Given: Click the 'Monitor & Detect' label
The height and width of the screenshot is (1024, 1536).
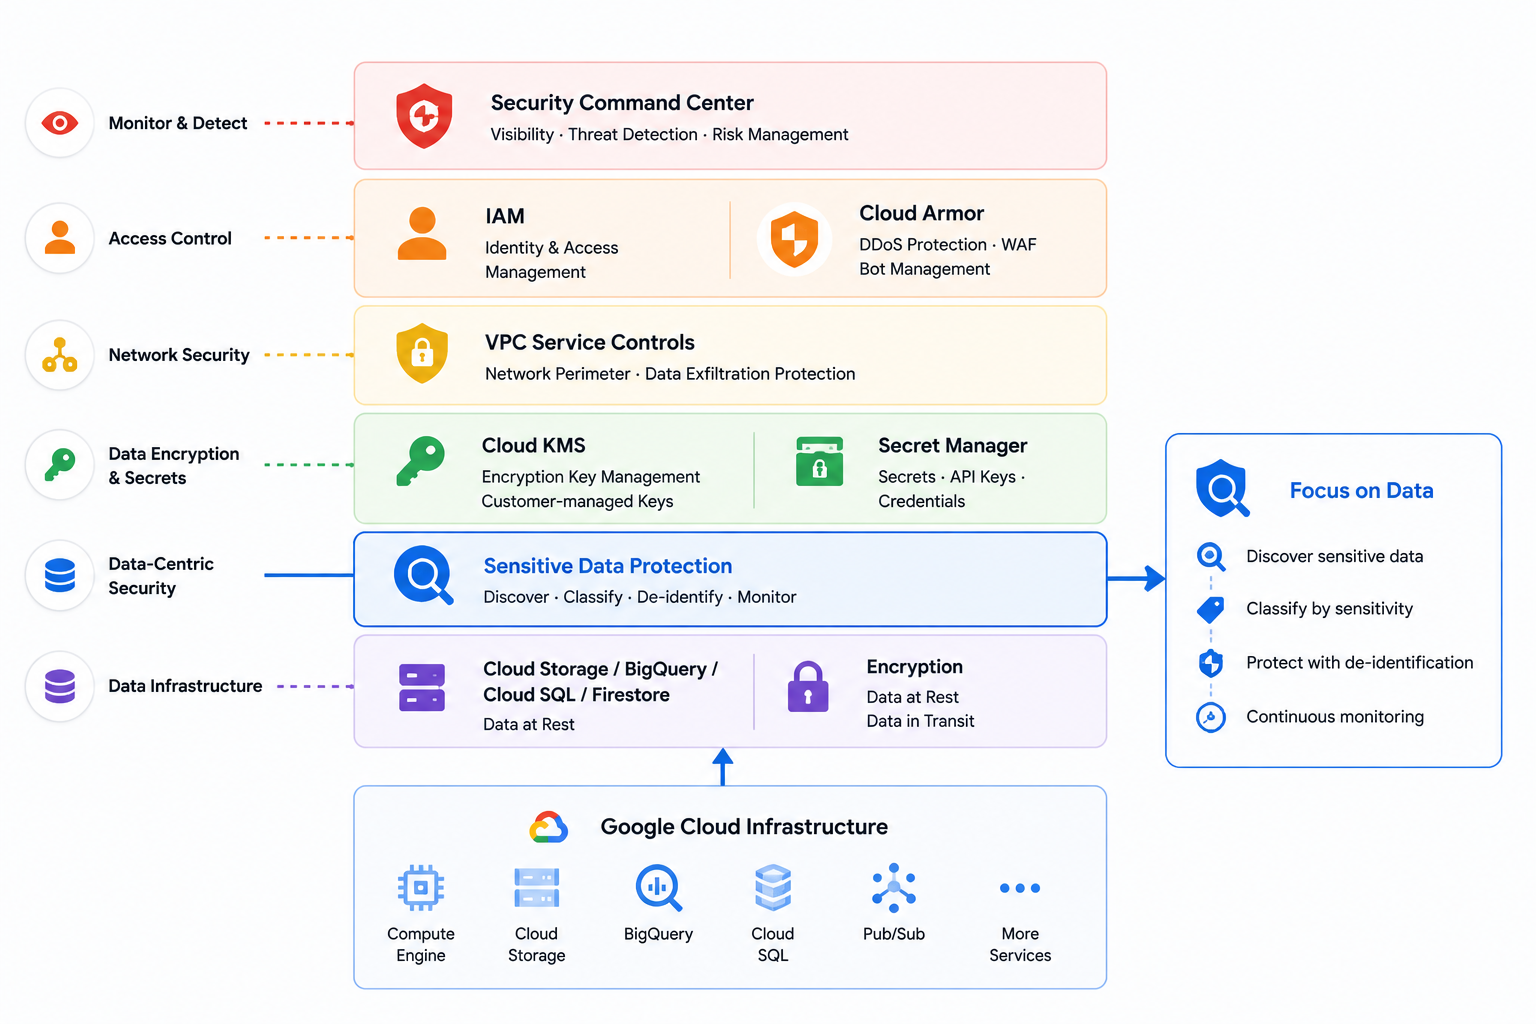Looking at the screenshot, I should tap(178, 123).
